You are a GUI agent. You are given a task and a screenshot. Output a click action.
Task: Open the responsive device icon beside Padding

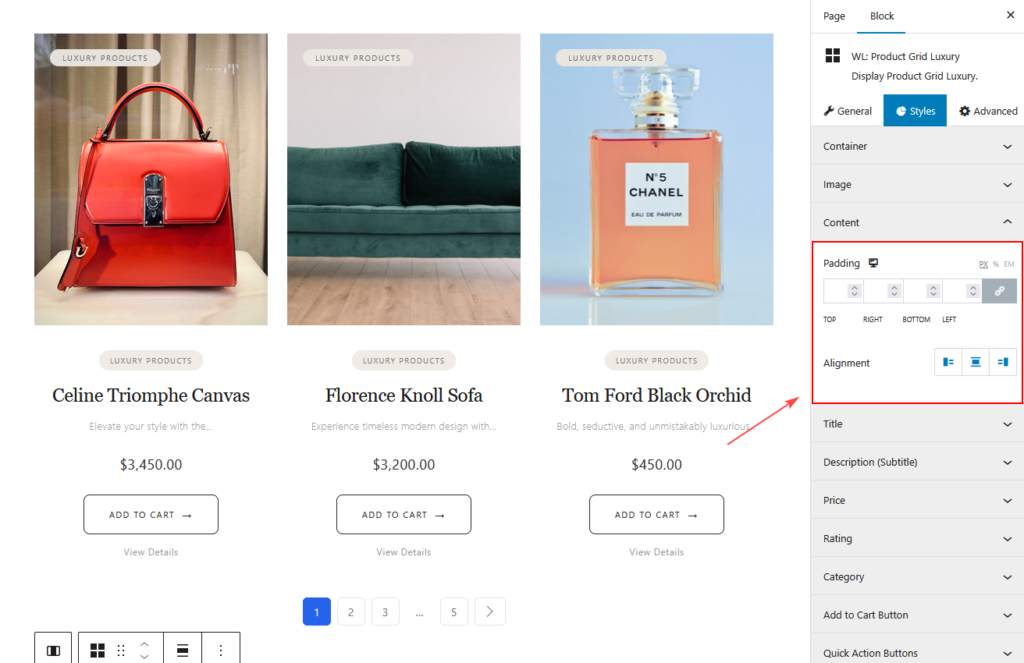(x=873, y=263)
